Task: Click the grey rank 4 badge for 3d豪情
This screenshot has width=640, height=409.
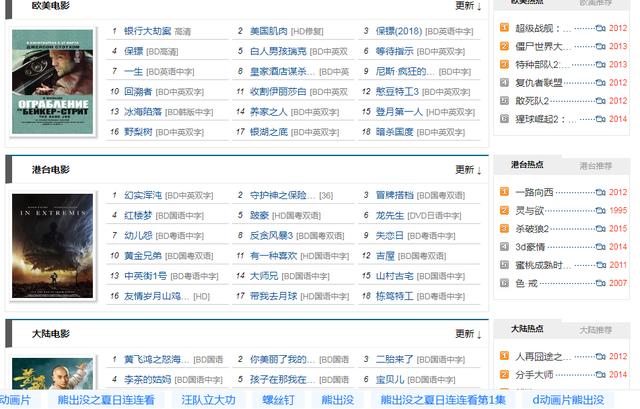Action: 504,247
